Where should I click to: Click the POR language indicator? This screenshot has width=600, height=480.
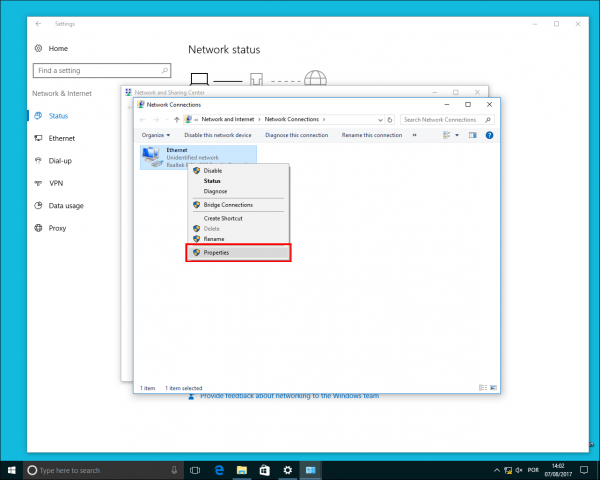pyautogui.click(x=533, y=470)
